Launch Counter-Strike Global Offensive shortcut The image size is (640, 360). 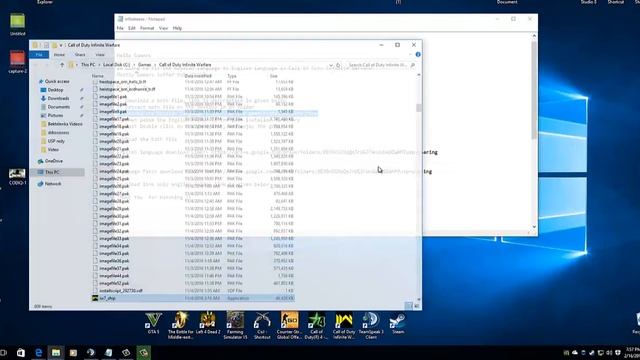[289, 325]
